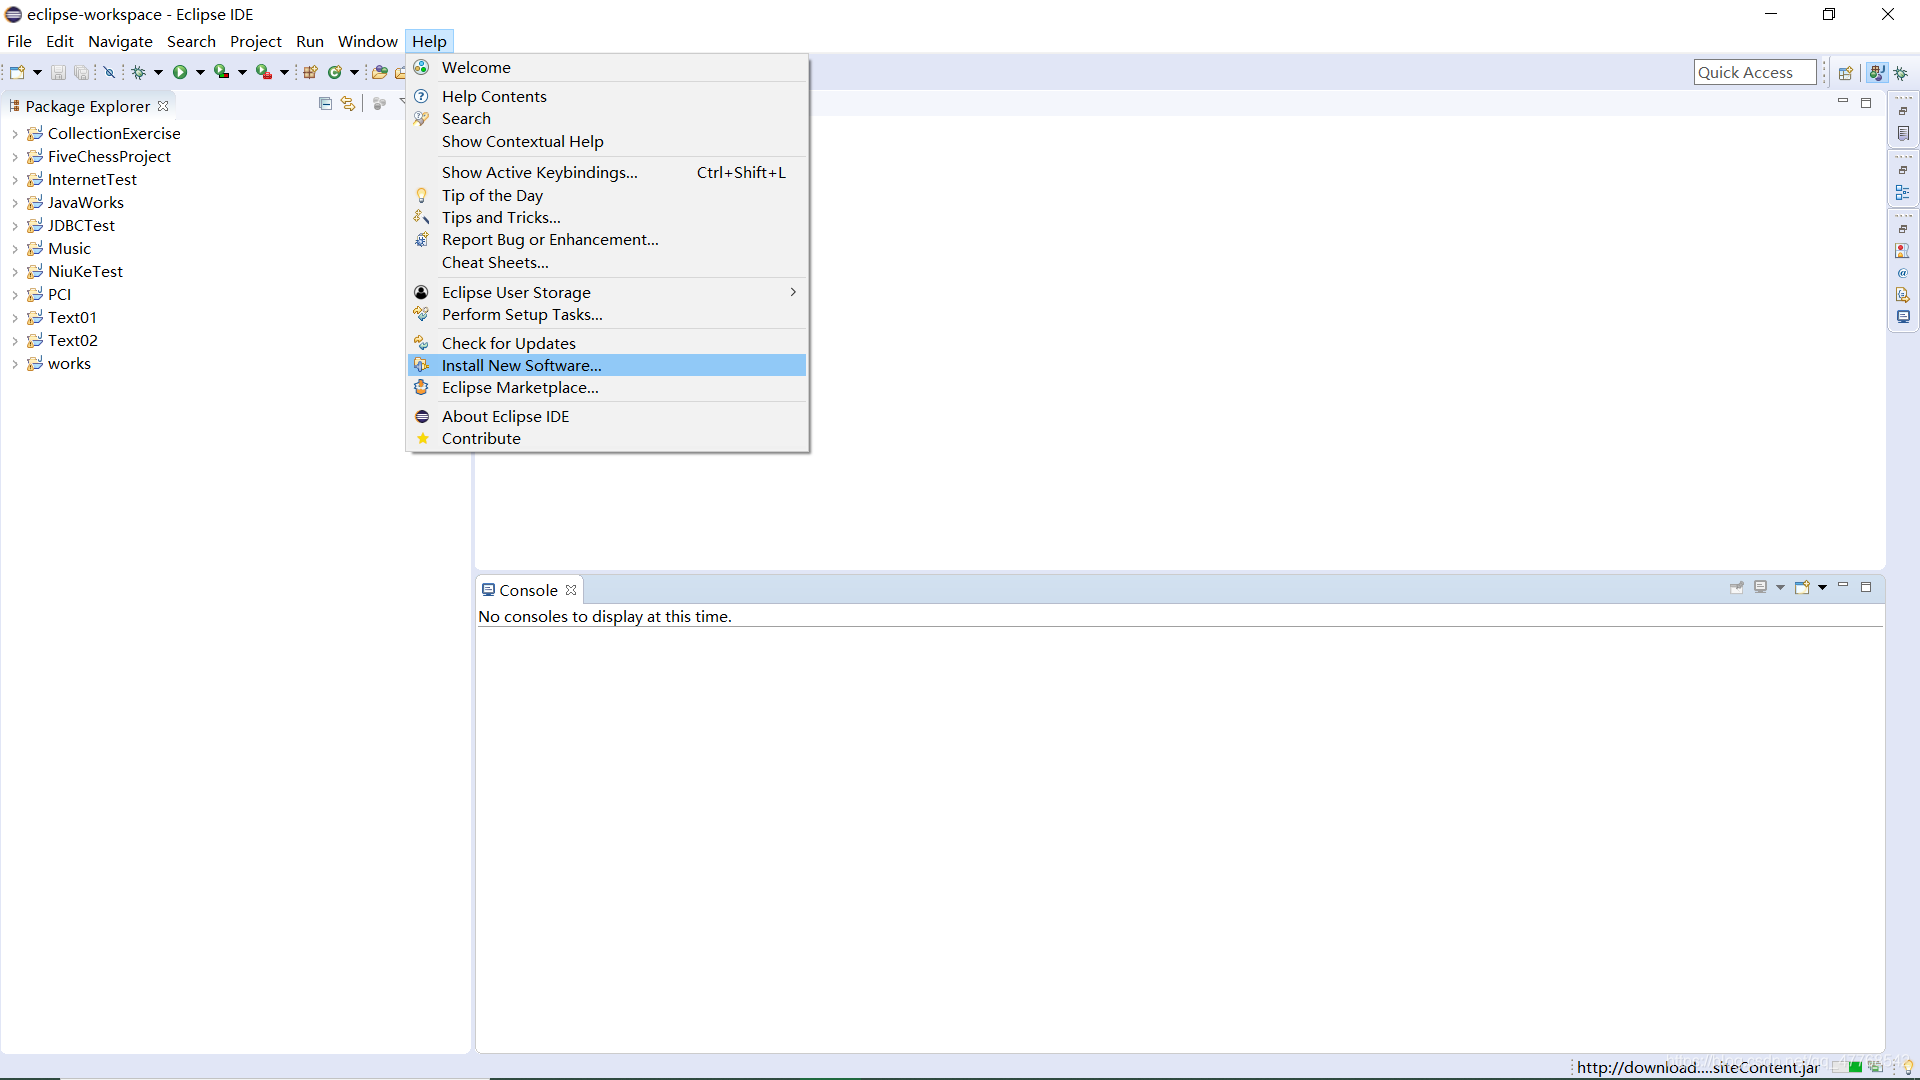1920x1080 pixels.
Task: Choose Show Contextual Help
Action: click(x=607, y=141)
